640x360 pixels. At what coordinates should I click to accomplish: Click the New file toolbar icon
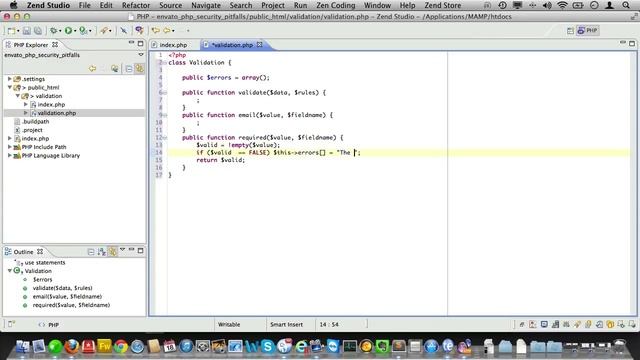11,31
